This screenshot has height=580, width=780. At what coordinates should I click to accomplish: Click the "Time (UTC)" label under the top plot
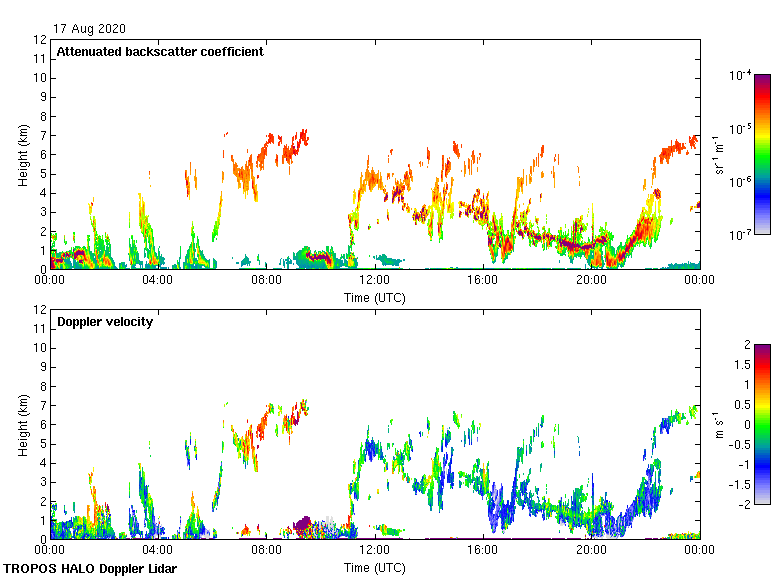coord(374,297)
